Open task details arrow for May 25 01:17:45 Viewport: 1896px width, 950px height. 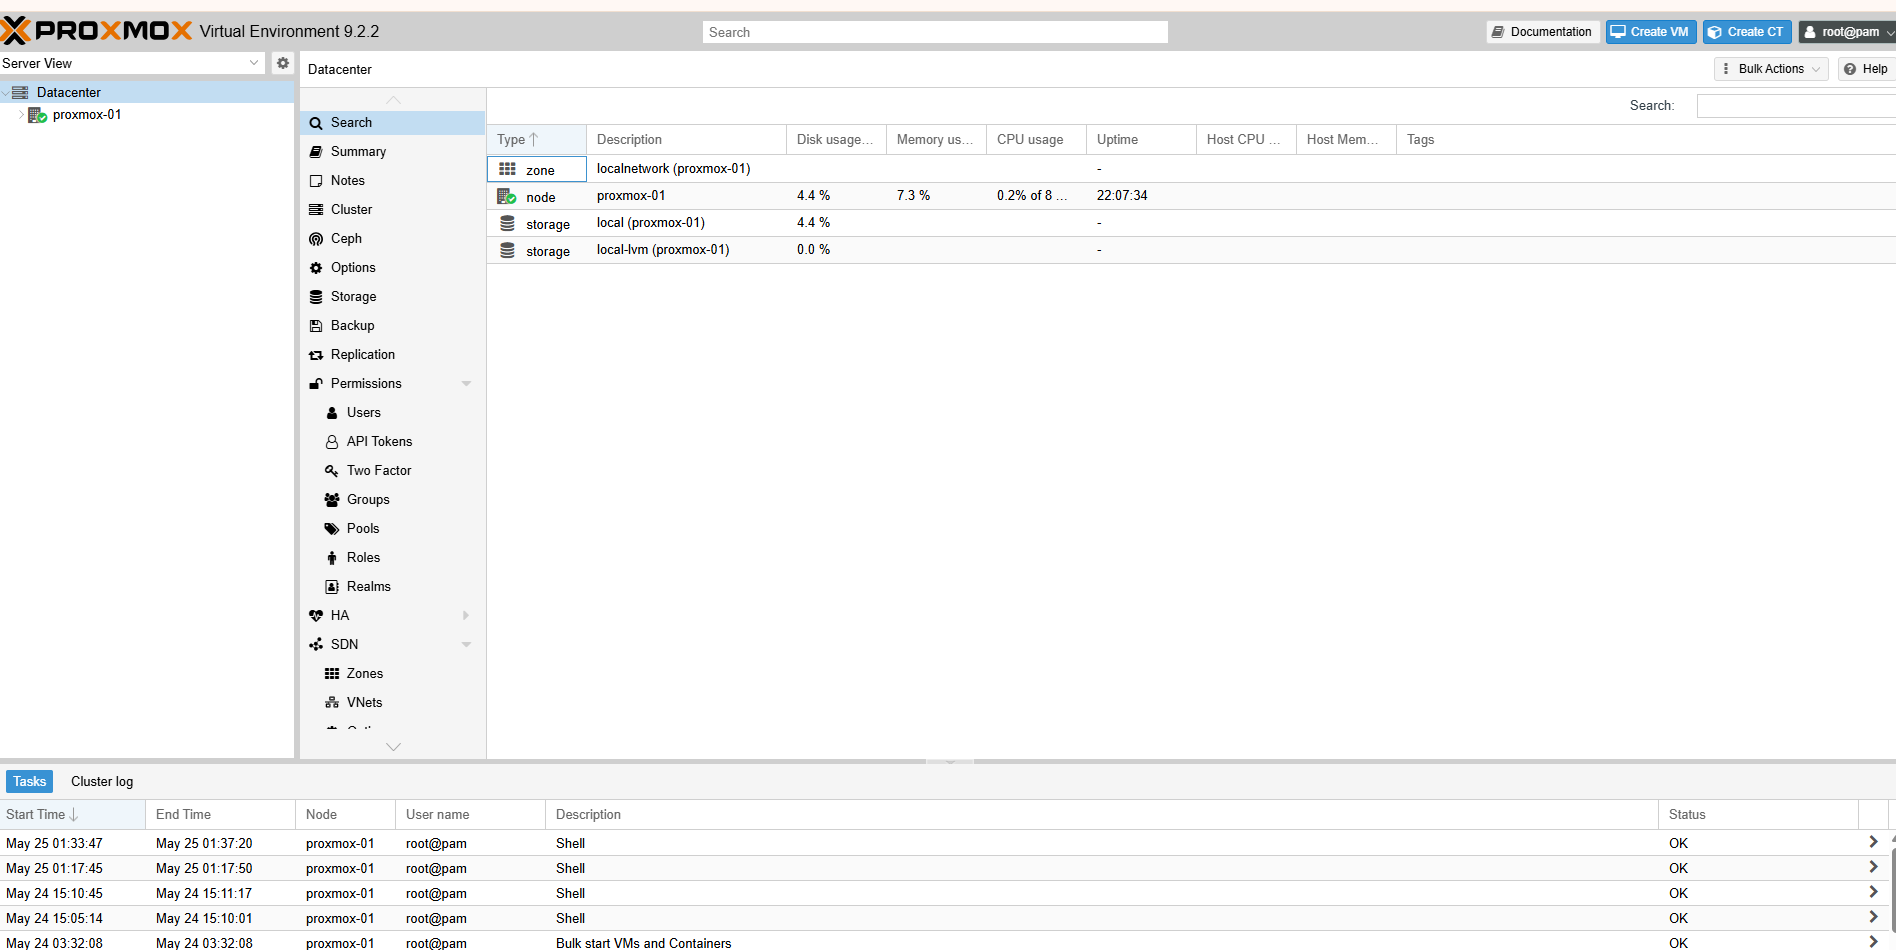click(1873, 868)
